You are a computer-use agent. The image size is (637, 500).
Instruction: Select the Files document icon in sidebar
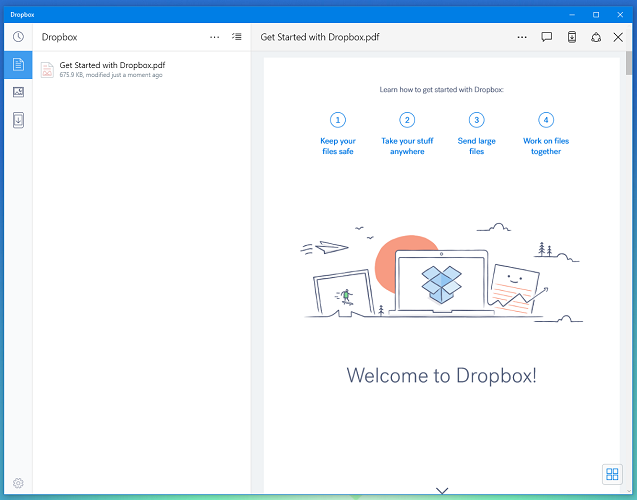point(18,65)
